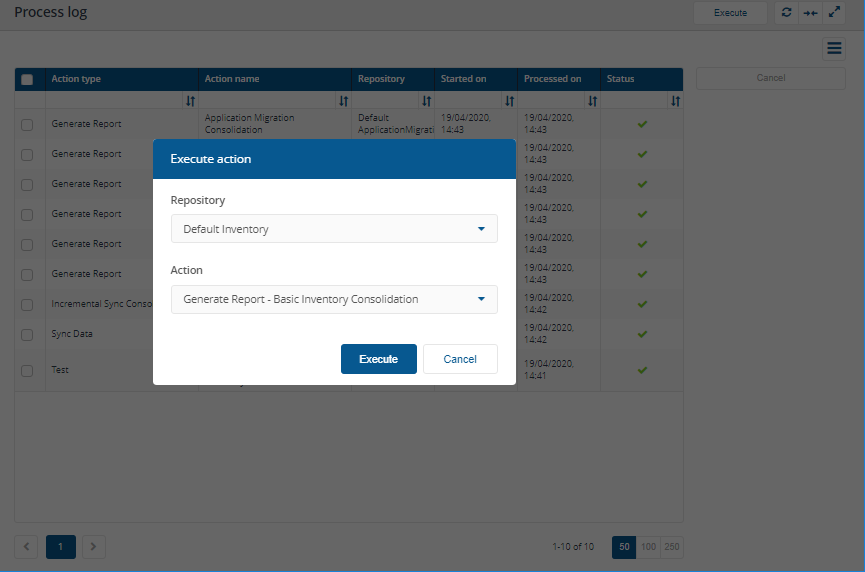Screen dimensions: 865x572
Task: Click the Action type filter input field
Action: 113,101
